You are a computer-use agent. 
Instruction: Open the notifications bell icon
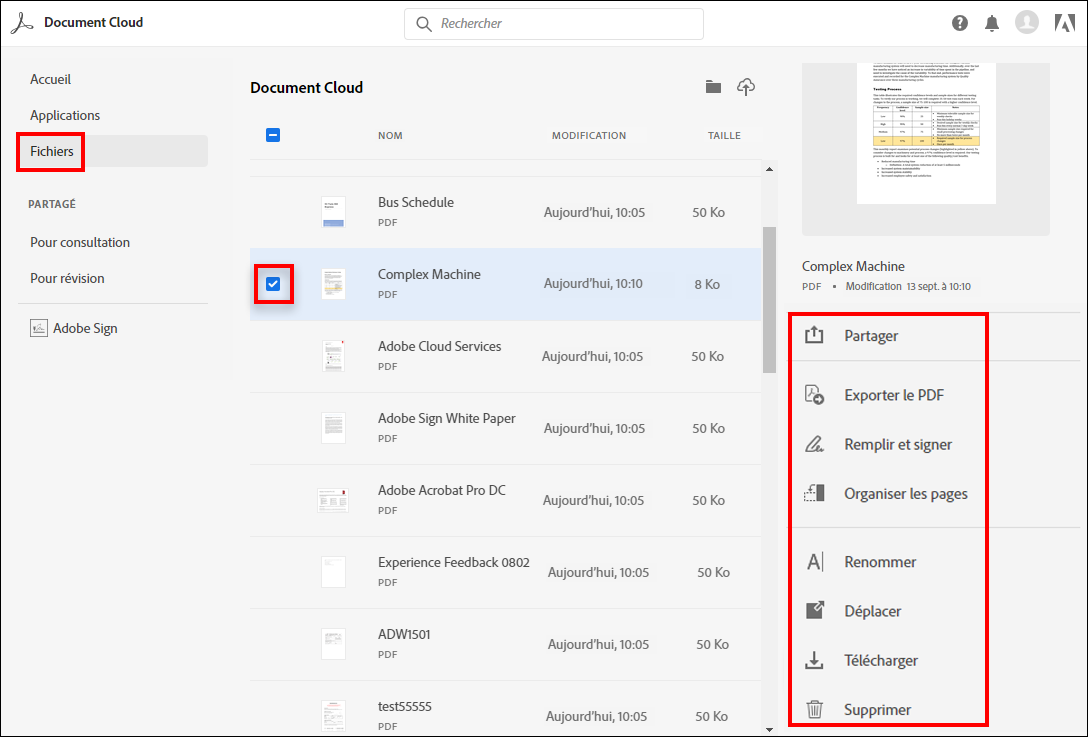(992, 23)
